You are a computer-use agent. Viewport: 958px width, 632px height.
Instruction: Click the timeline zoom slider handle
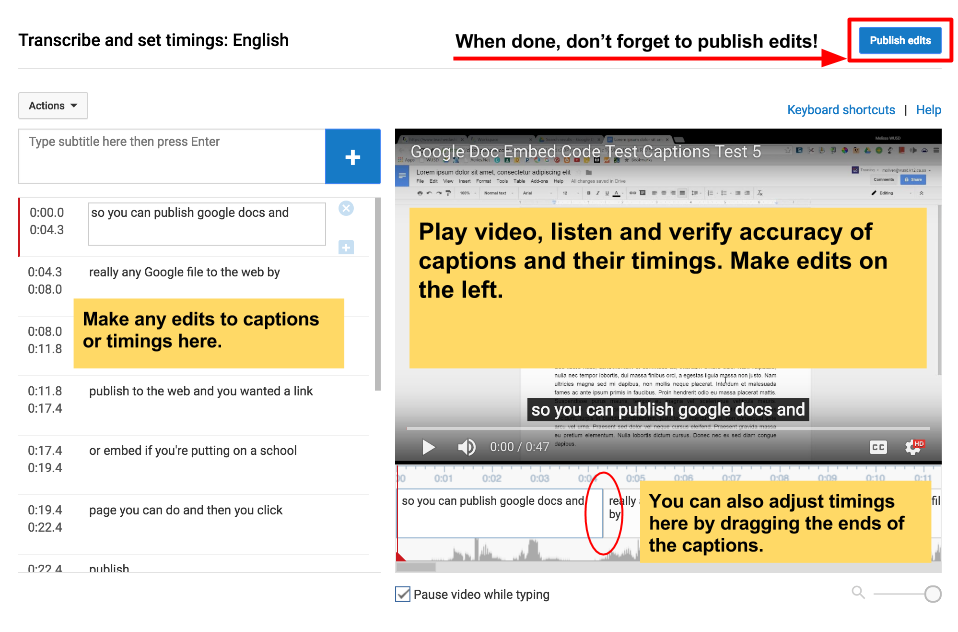[x=932, y=593]
